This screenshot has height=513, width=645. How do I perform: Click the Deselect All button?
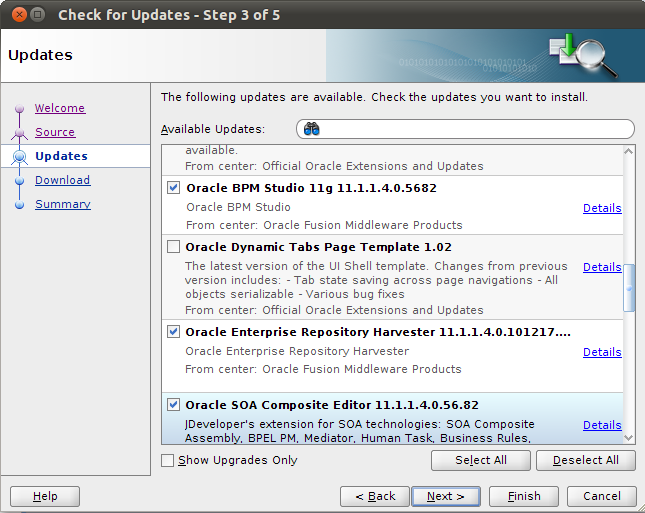(586, 460)
